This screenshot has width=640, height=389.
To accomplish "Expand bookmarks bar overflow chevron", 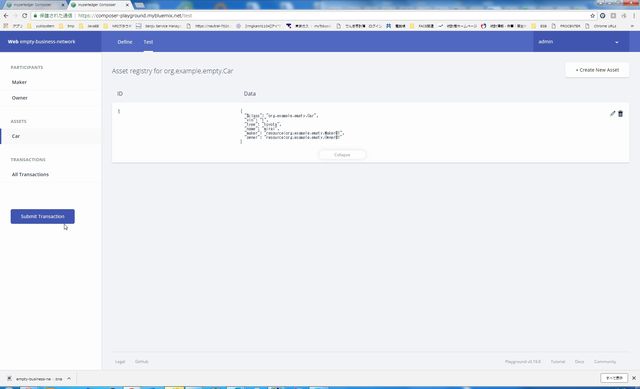I will click(x=632, y=26).
